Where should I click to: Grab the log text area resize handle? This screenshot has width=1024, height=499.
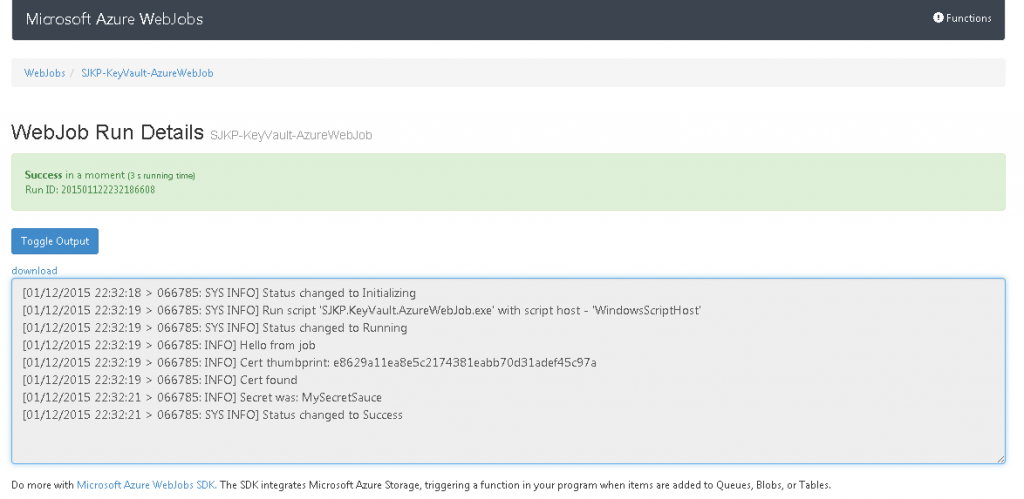[x=1000, y=459]
